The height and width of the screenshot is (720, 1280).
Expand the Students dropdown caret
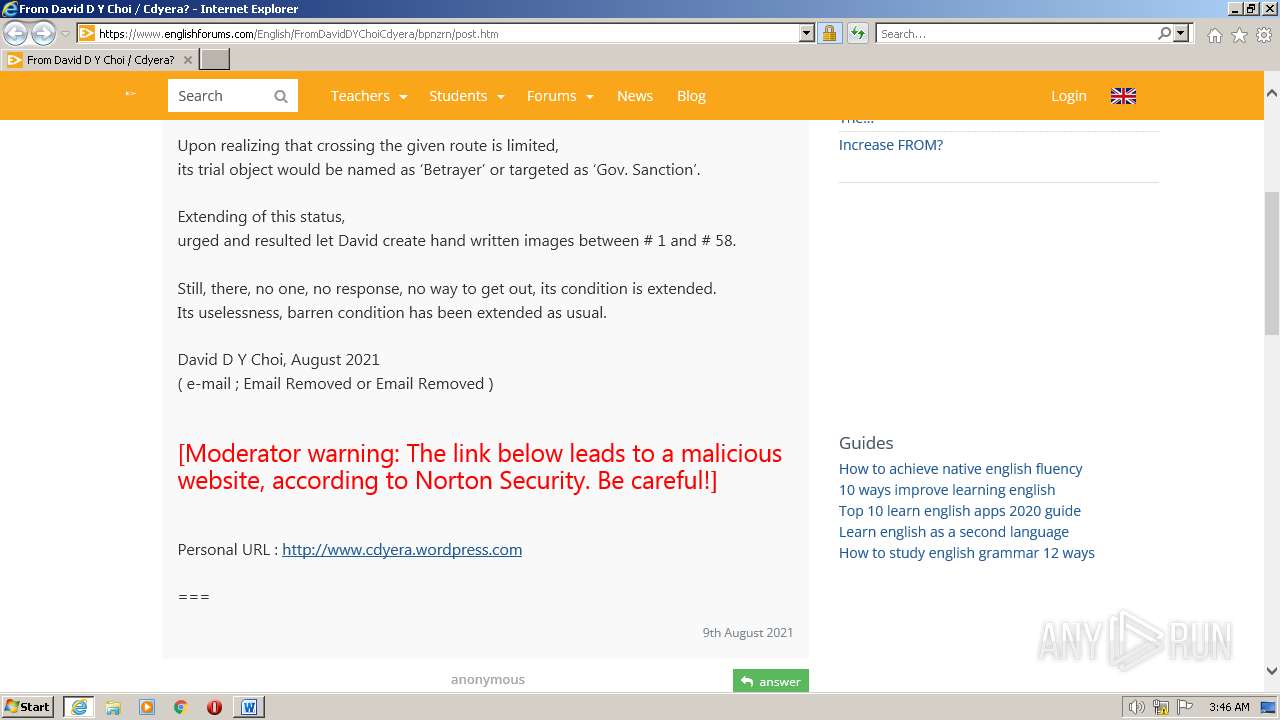coord(501,97)
